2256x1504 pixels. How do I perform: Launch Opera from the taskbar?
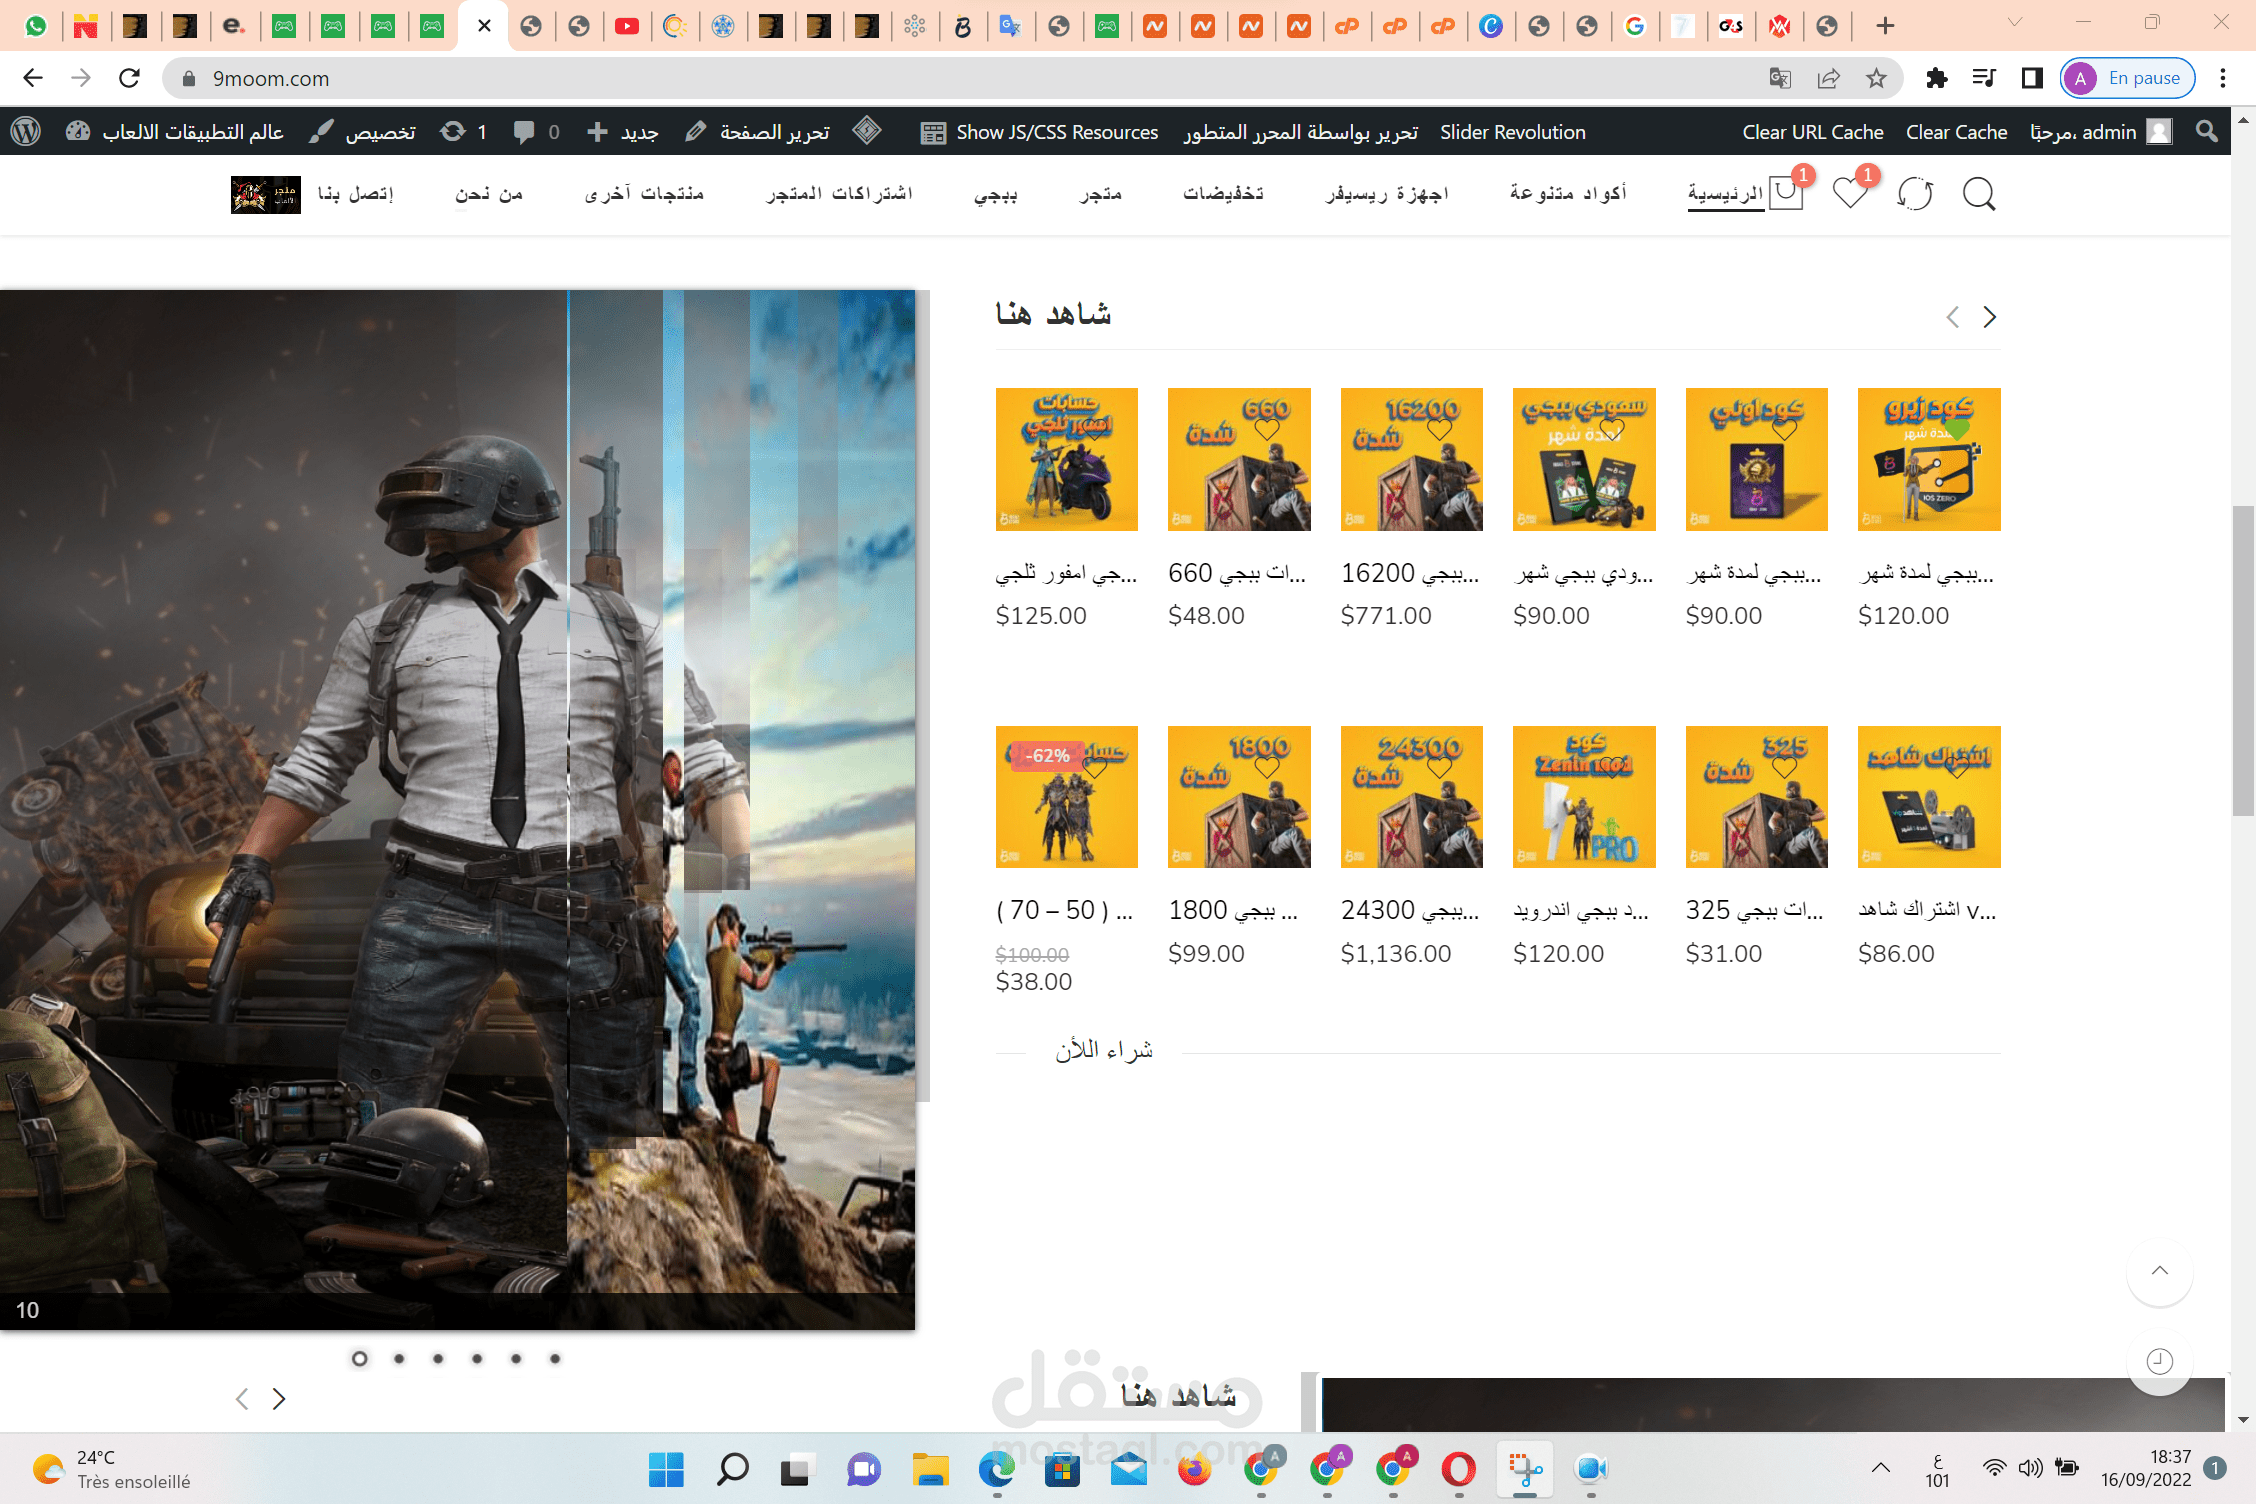1459,1469
